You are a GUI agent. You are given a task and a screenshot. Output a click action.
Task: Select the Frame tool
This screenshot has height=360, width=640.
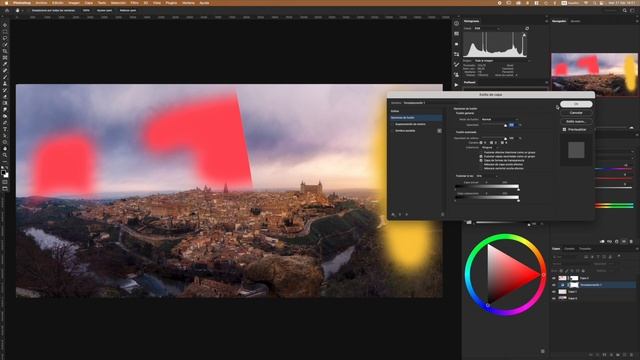(x=5, y=58)
